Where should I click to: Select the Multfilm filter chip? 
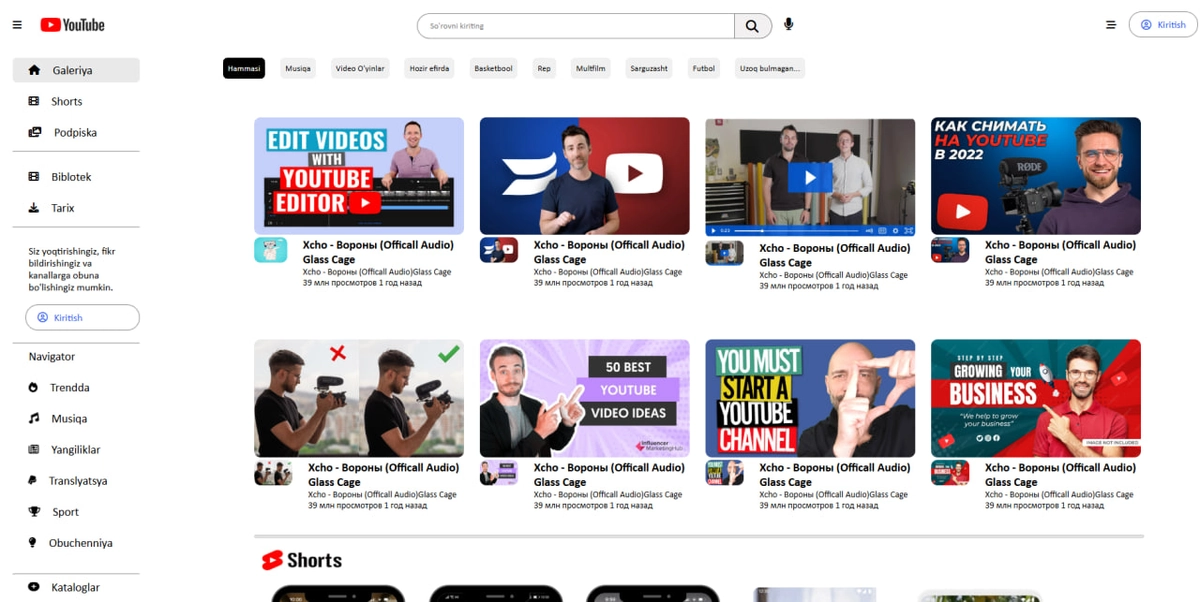tap(591, 68)
